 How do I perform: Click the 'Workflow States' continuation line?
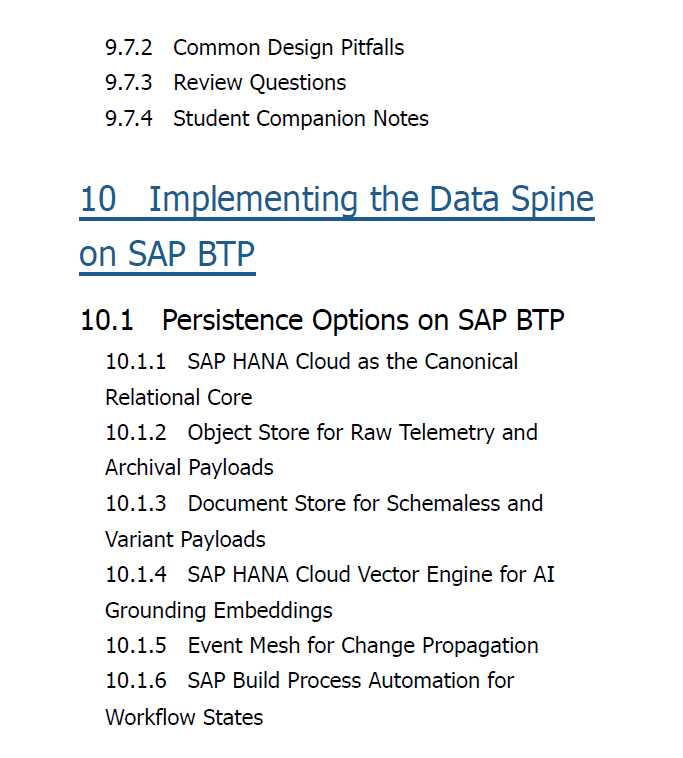184,718
